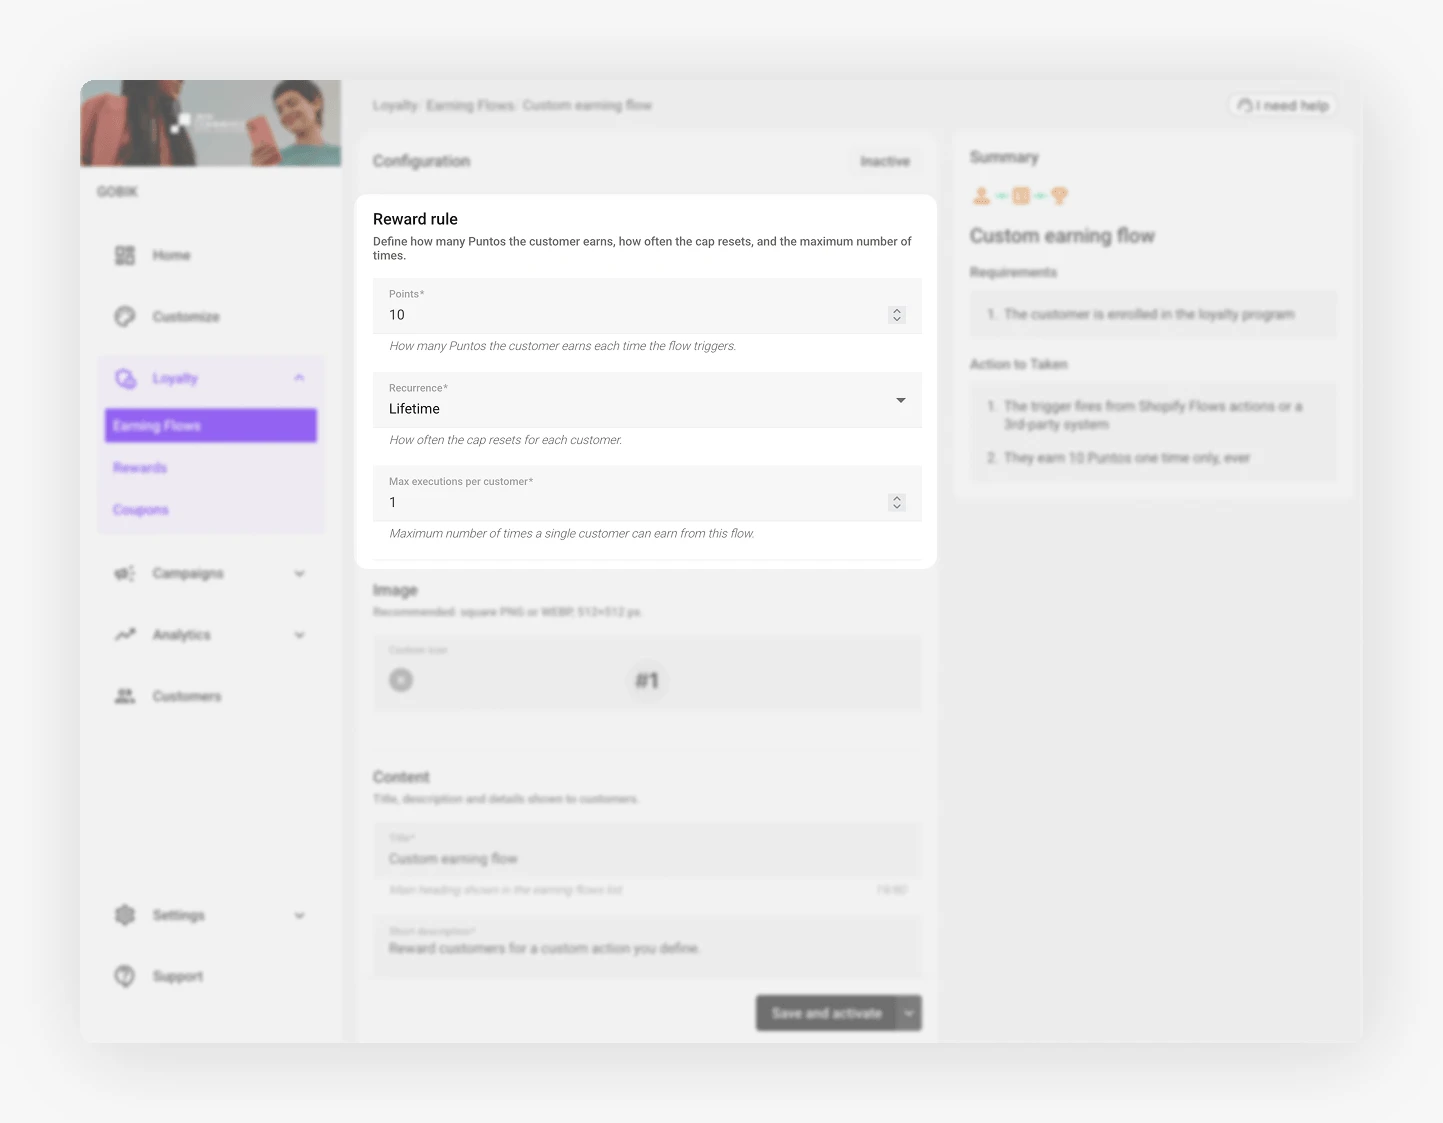This screenshot has height=1123, width=1443.
Task: Expand the Campaigns menu chevron
Action: [299, 573]
